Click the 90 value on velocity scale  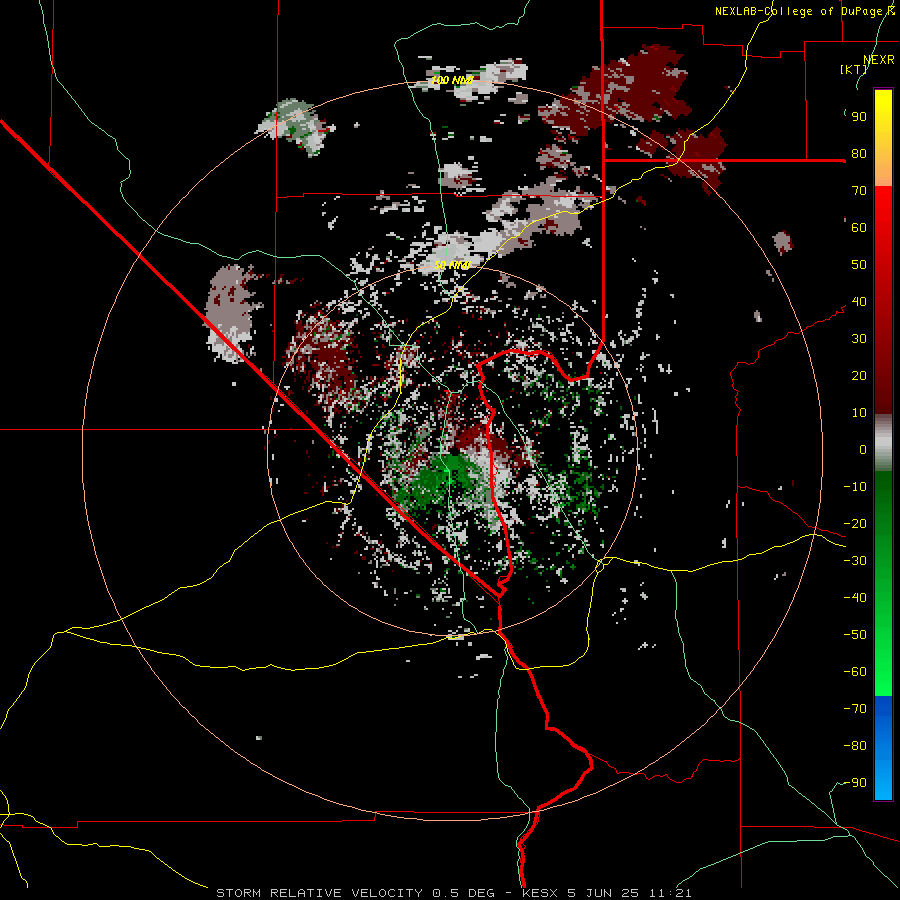(859, 117)
